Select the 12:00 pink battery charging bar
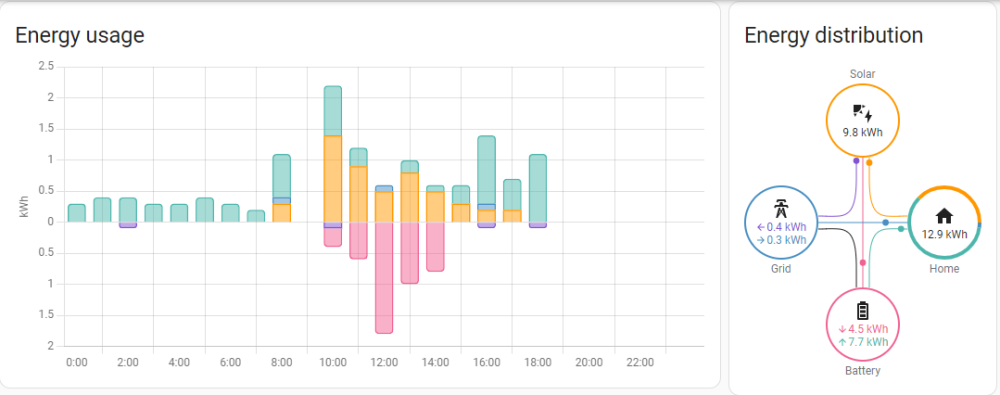1000x395 pixels. click(384, 278)
